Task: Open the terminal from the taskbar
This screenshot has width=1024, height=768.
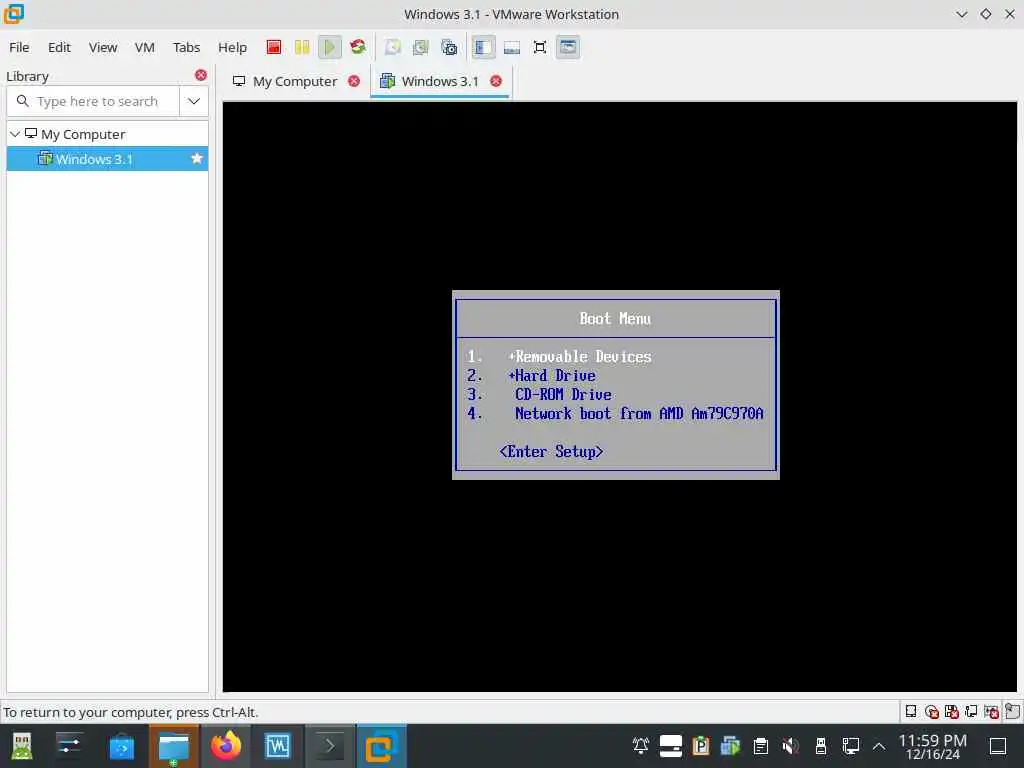Action: pyautogui.click(x=330, y=746)
